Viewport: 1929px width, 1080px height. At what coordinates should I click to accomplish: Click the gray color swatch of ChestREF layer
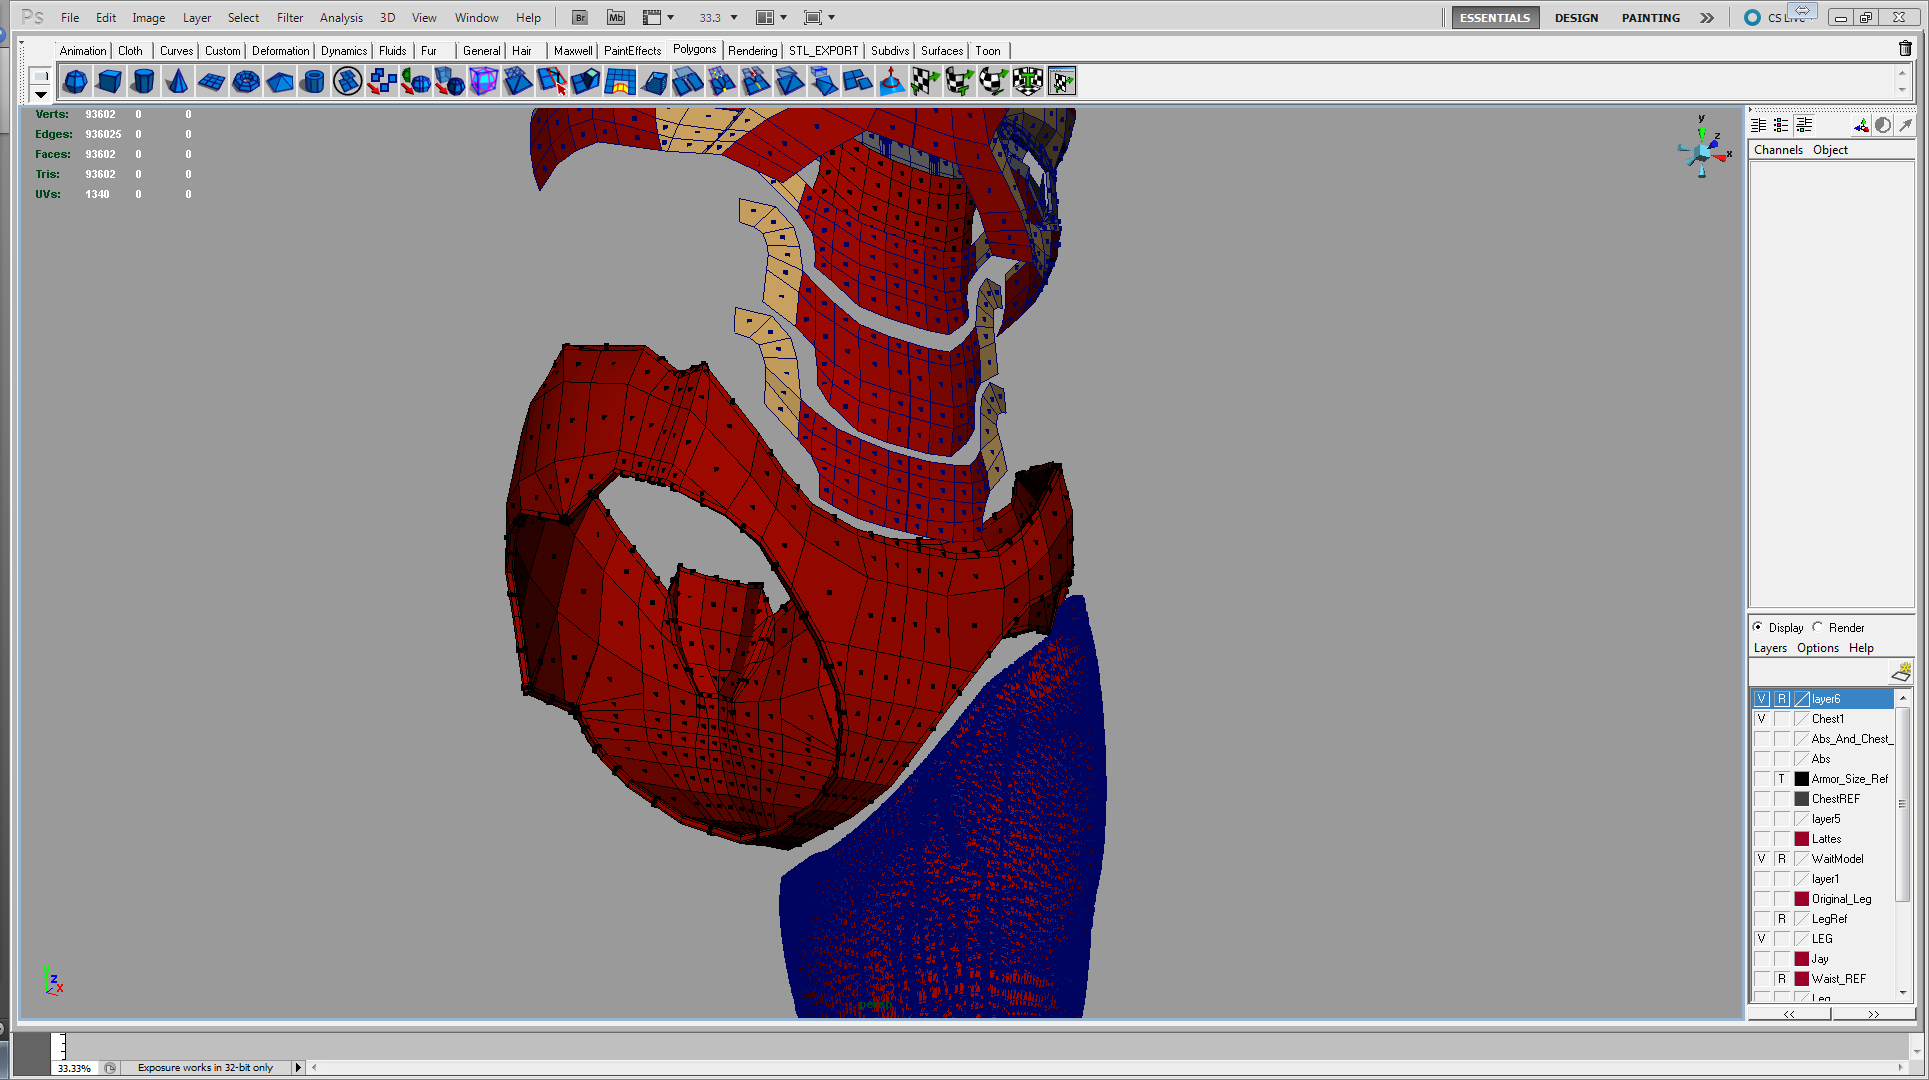click(x=1802, y=799)
